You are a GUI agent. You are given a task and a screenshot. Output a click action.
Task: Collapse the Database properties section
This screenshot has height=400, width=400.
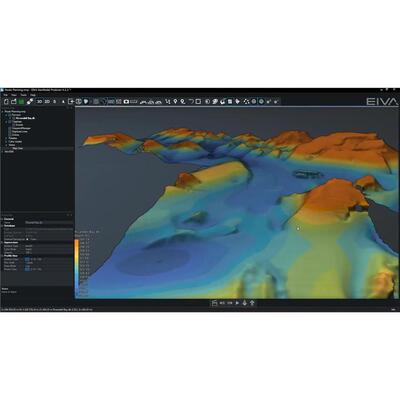(2, 226)
